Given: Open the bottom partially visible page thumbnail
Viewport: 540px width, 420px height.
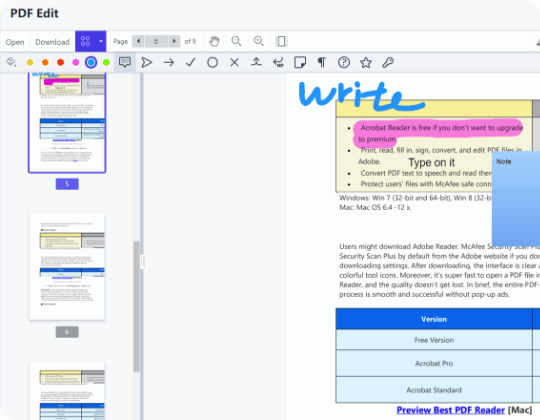Looking at the screenshot, I should (x=67, y=391).
